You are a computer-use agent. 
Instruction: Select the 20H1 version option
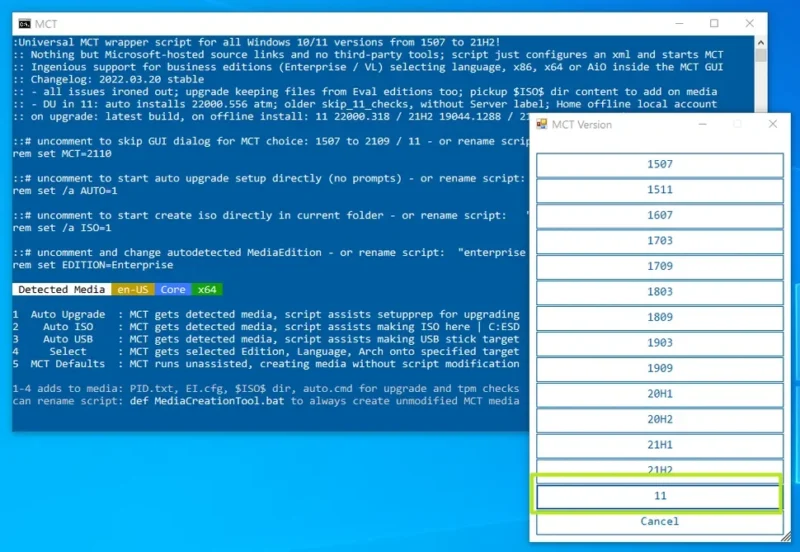click(659, 394)
